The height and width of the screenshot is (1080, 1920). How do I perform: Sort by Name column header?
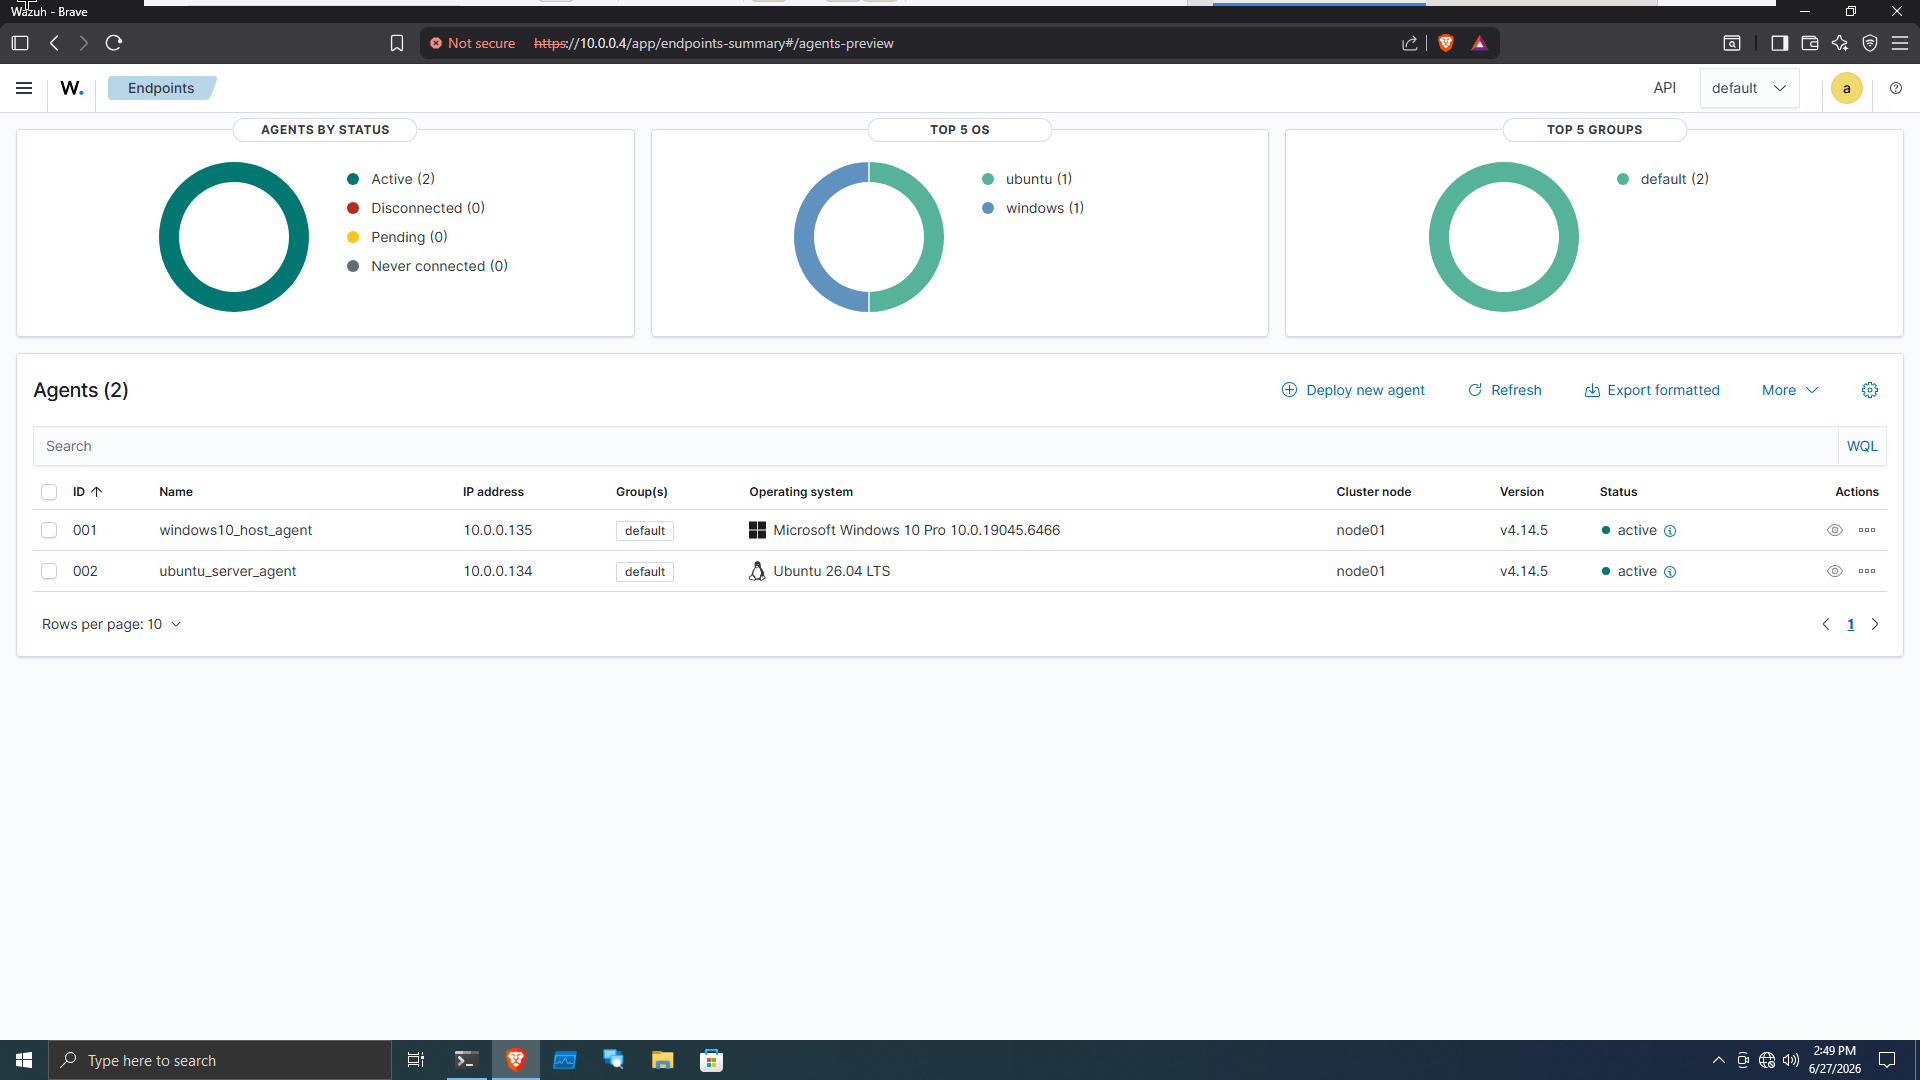[176, 492]
